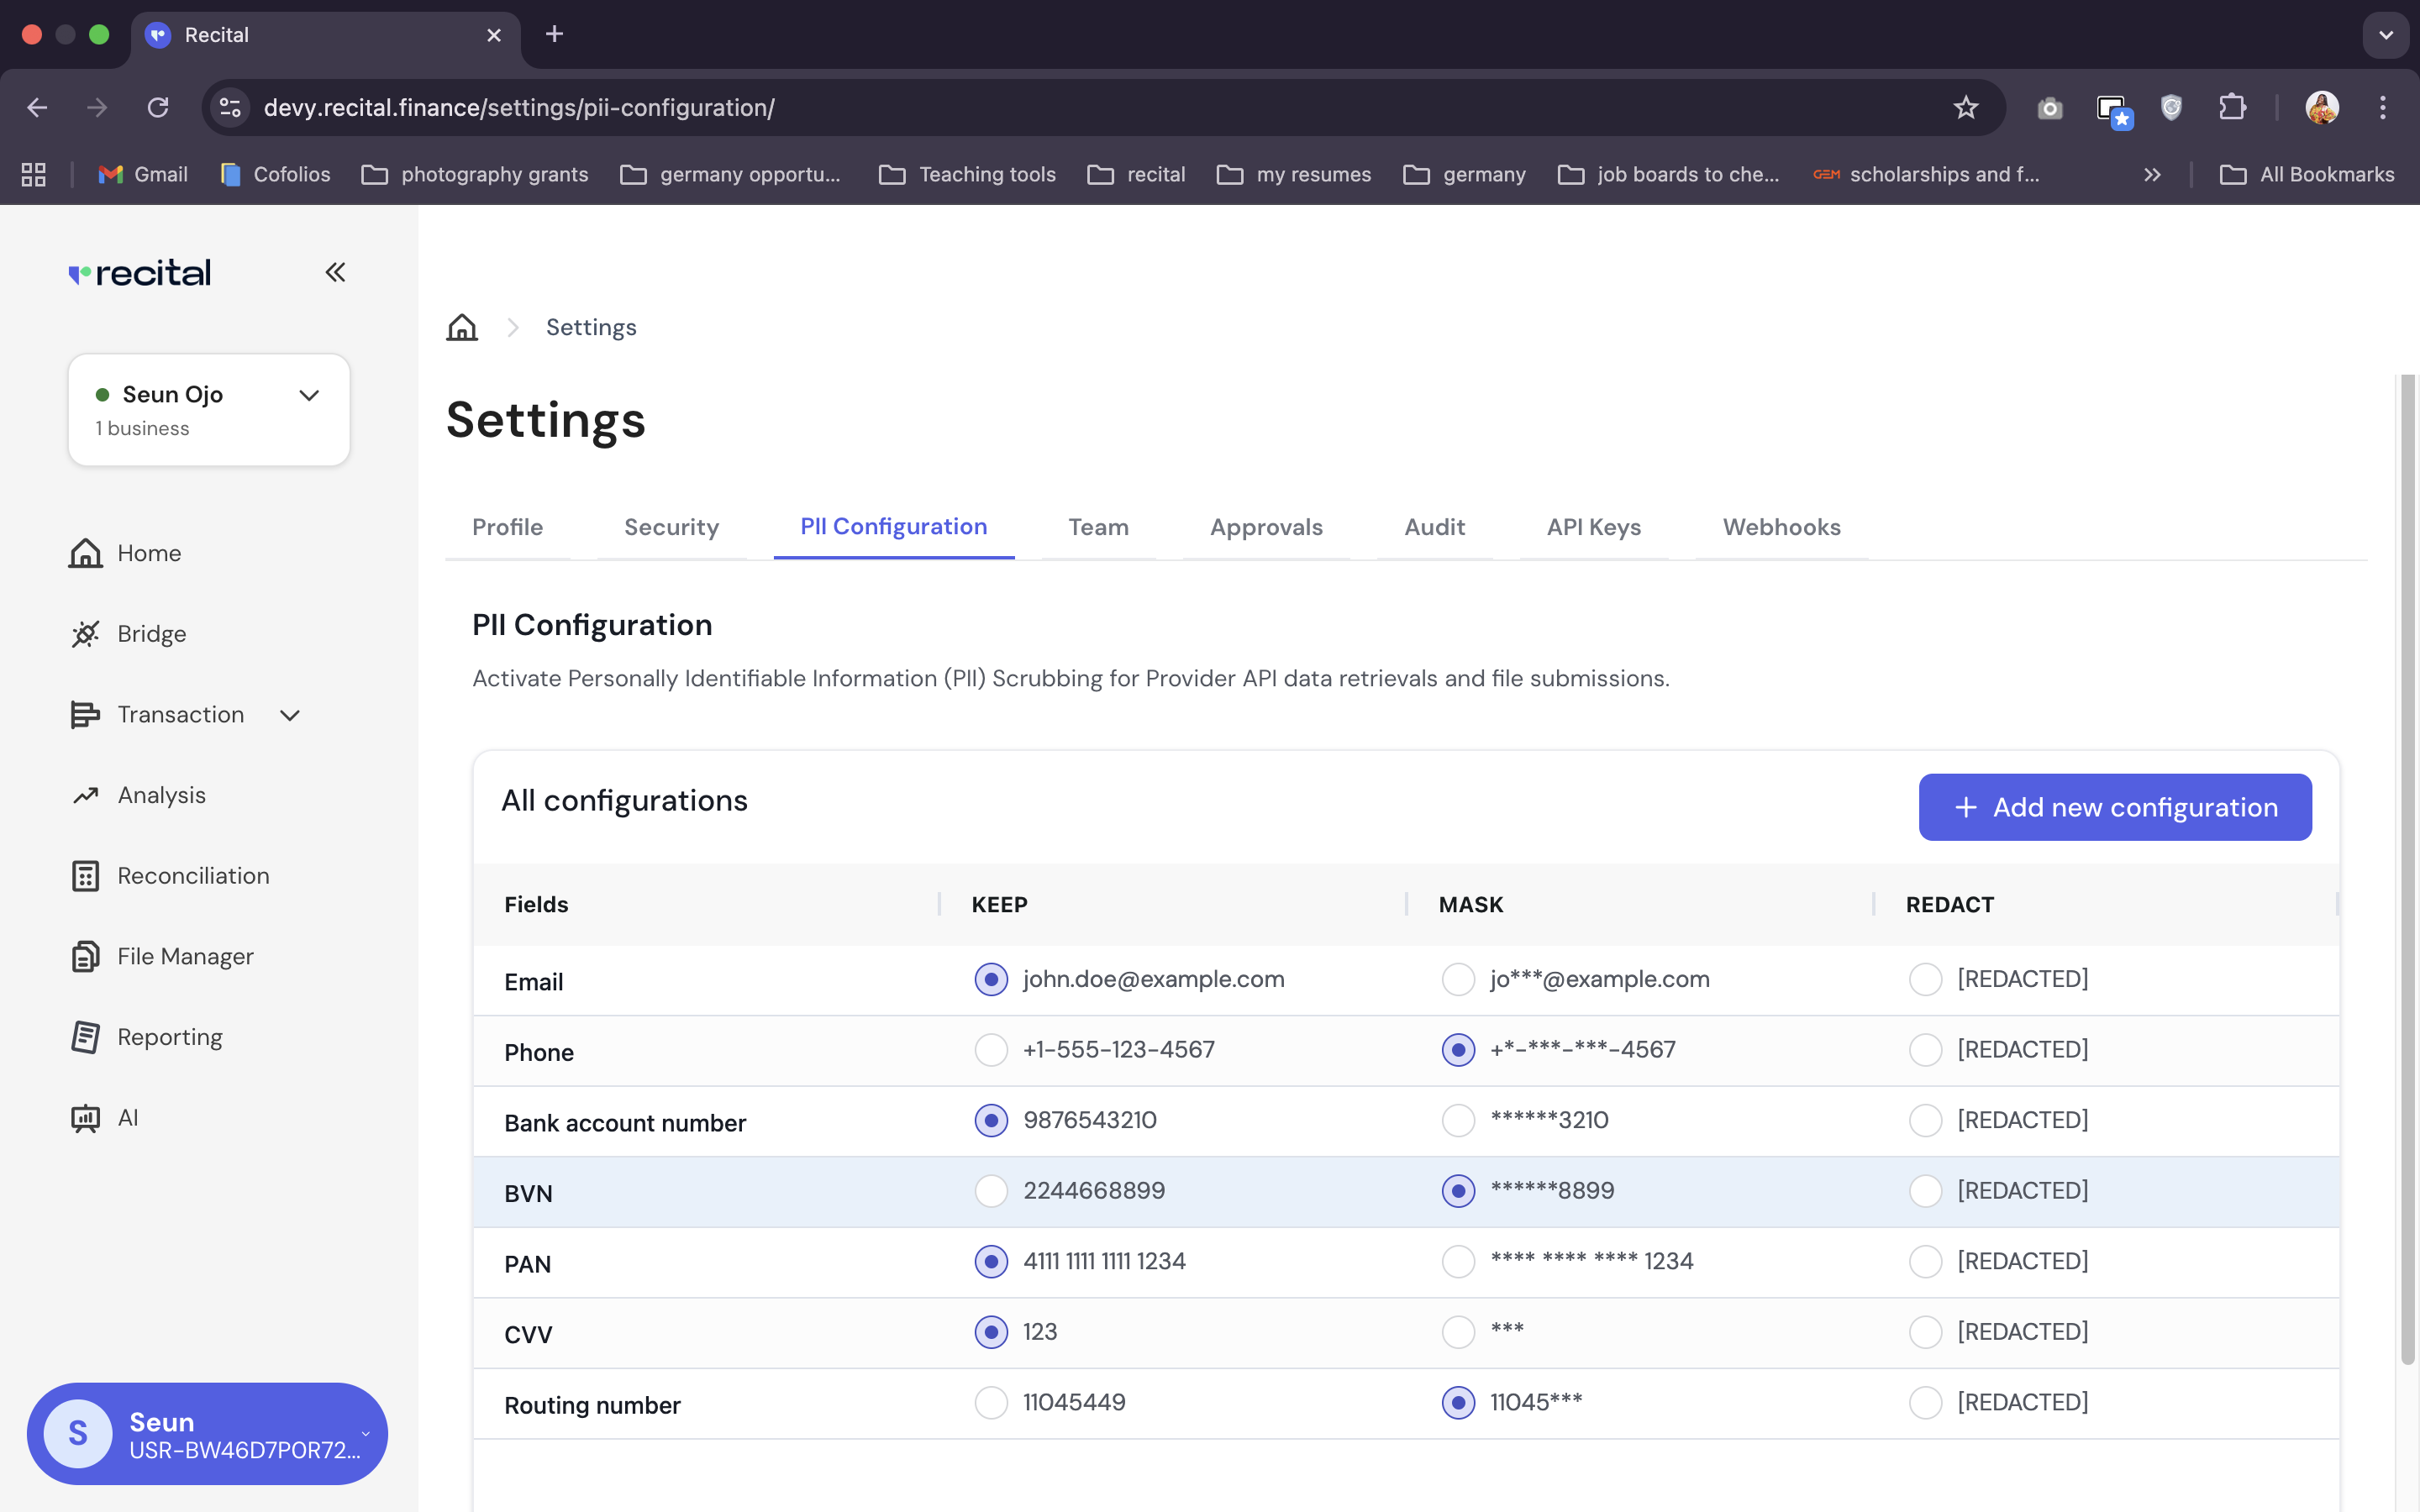Image resolution: width=2420 pixels, height=1512 pixels.
Task: Select AI in the sidebar
Action: click(x=127, y=1117)
